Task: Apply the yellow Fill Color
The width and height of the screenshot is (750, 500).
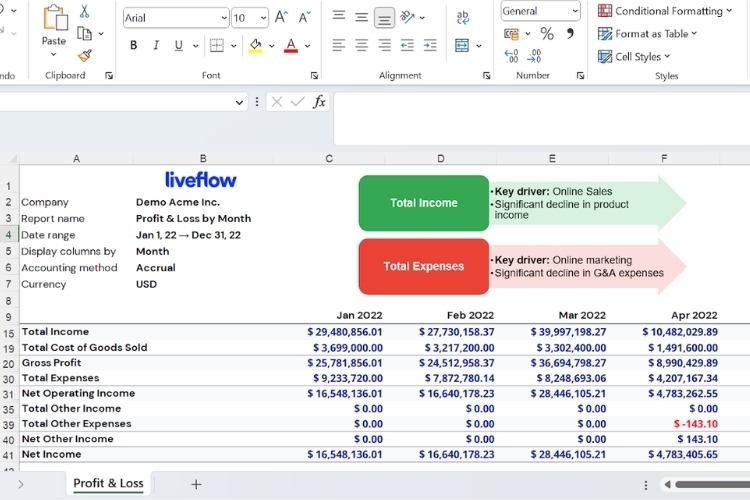Action: [x=255, y=45]
